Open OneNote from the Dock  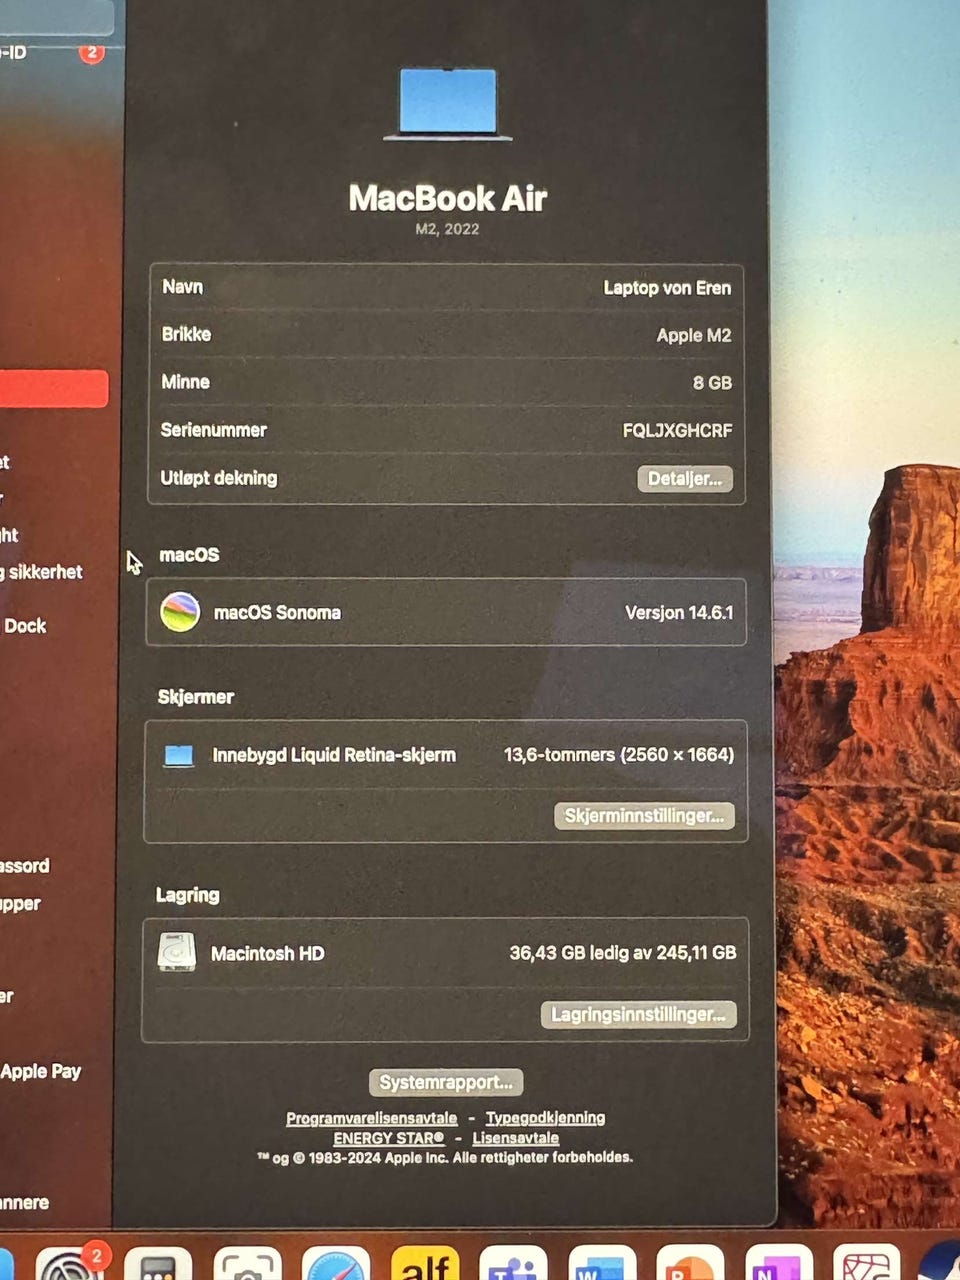click(x=779, y=1264)
